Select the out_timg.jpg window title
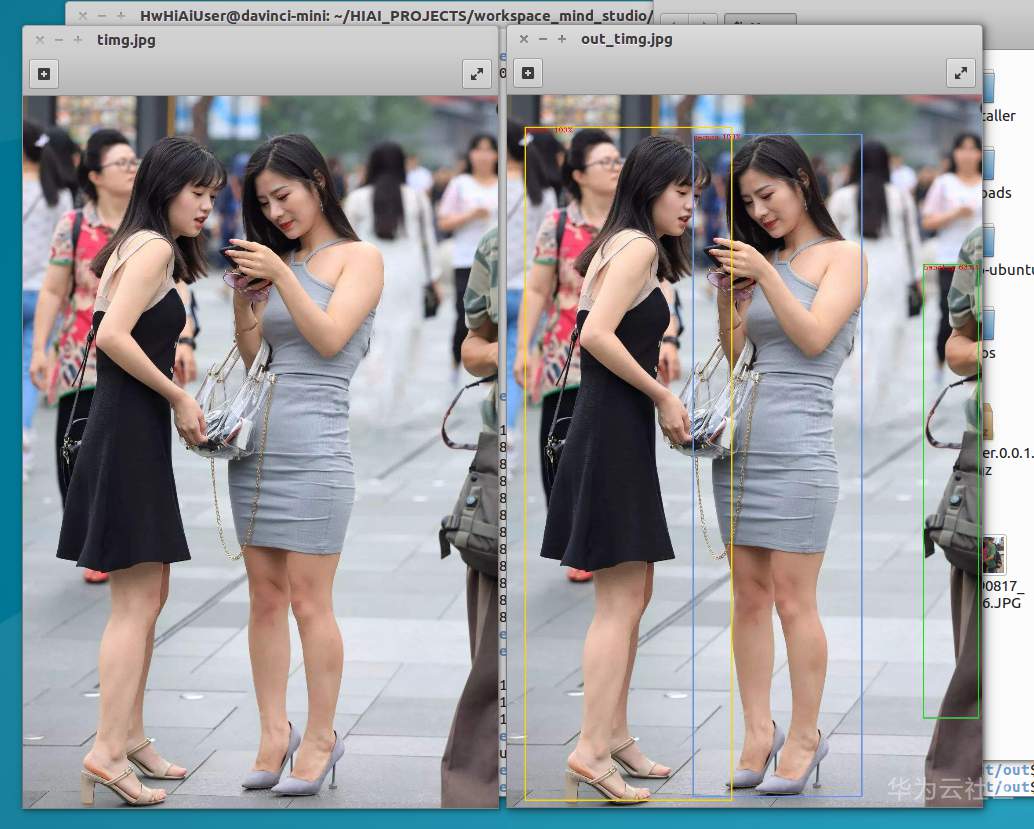 tap(626, 39)
